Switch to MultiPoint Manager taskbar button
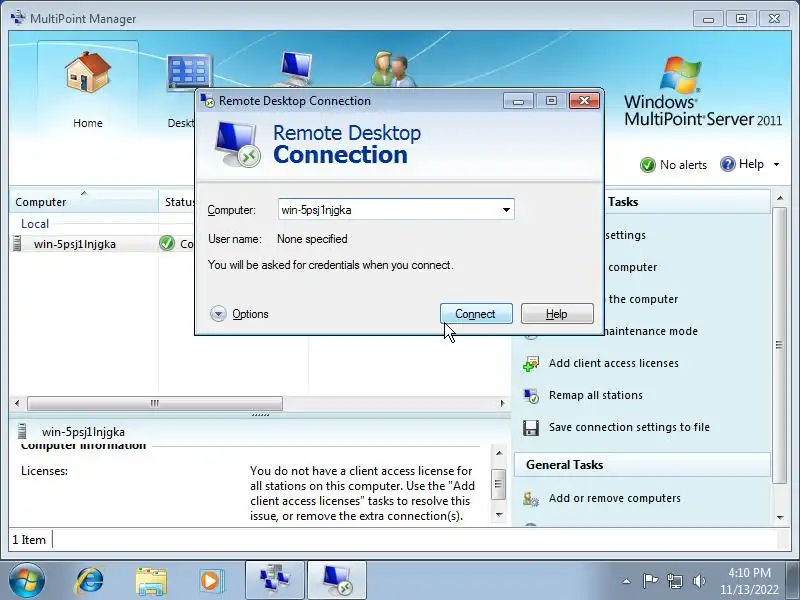800x600 pixels. (x=275, y=580)
